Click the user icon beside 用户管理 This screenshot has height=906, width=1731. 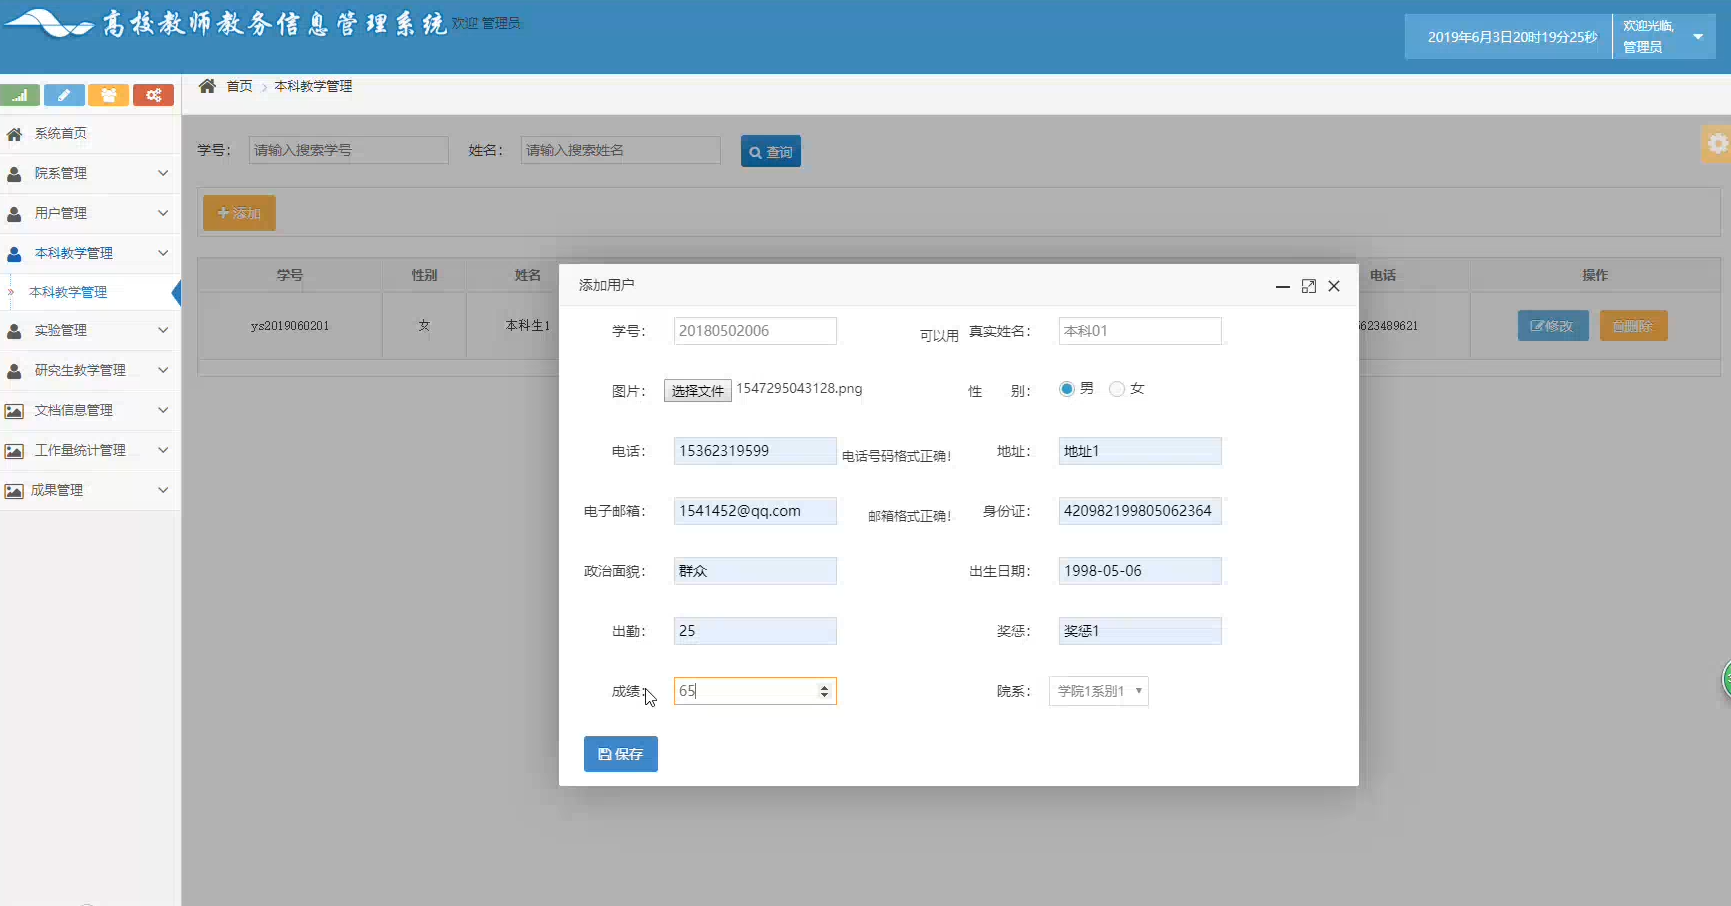click(14, 214)
